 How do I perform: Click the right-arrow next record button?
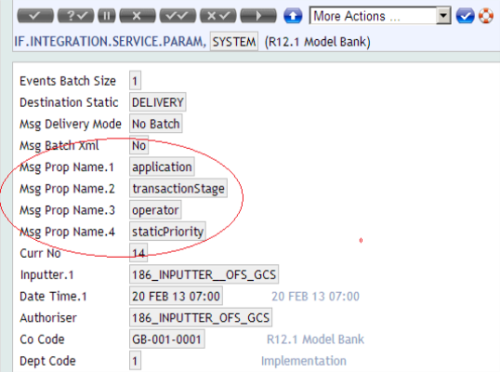tap(258, 16)
